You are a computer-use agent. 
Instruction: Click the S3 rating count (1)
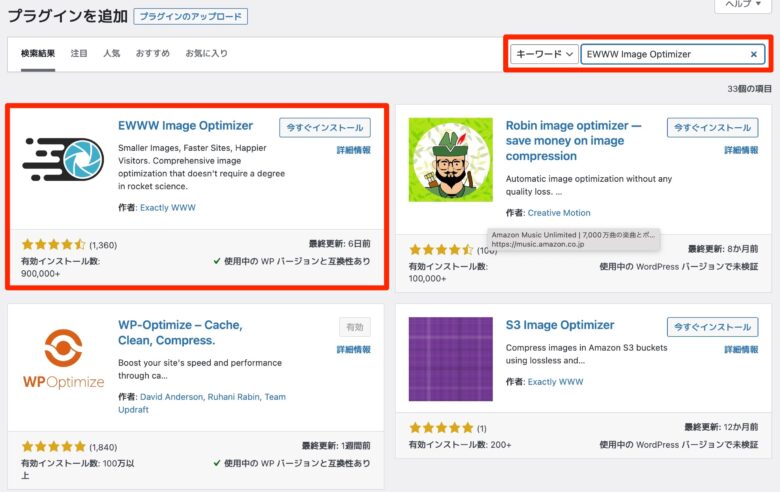click(482, 428)
